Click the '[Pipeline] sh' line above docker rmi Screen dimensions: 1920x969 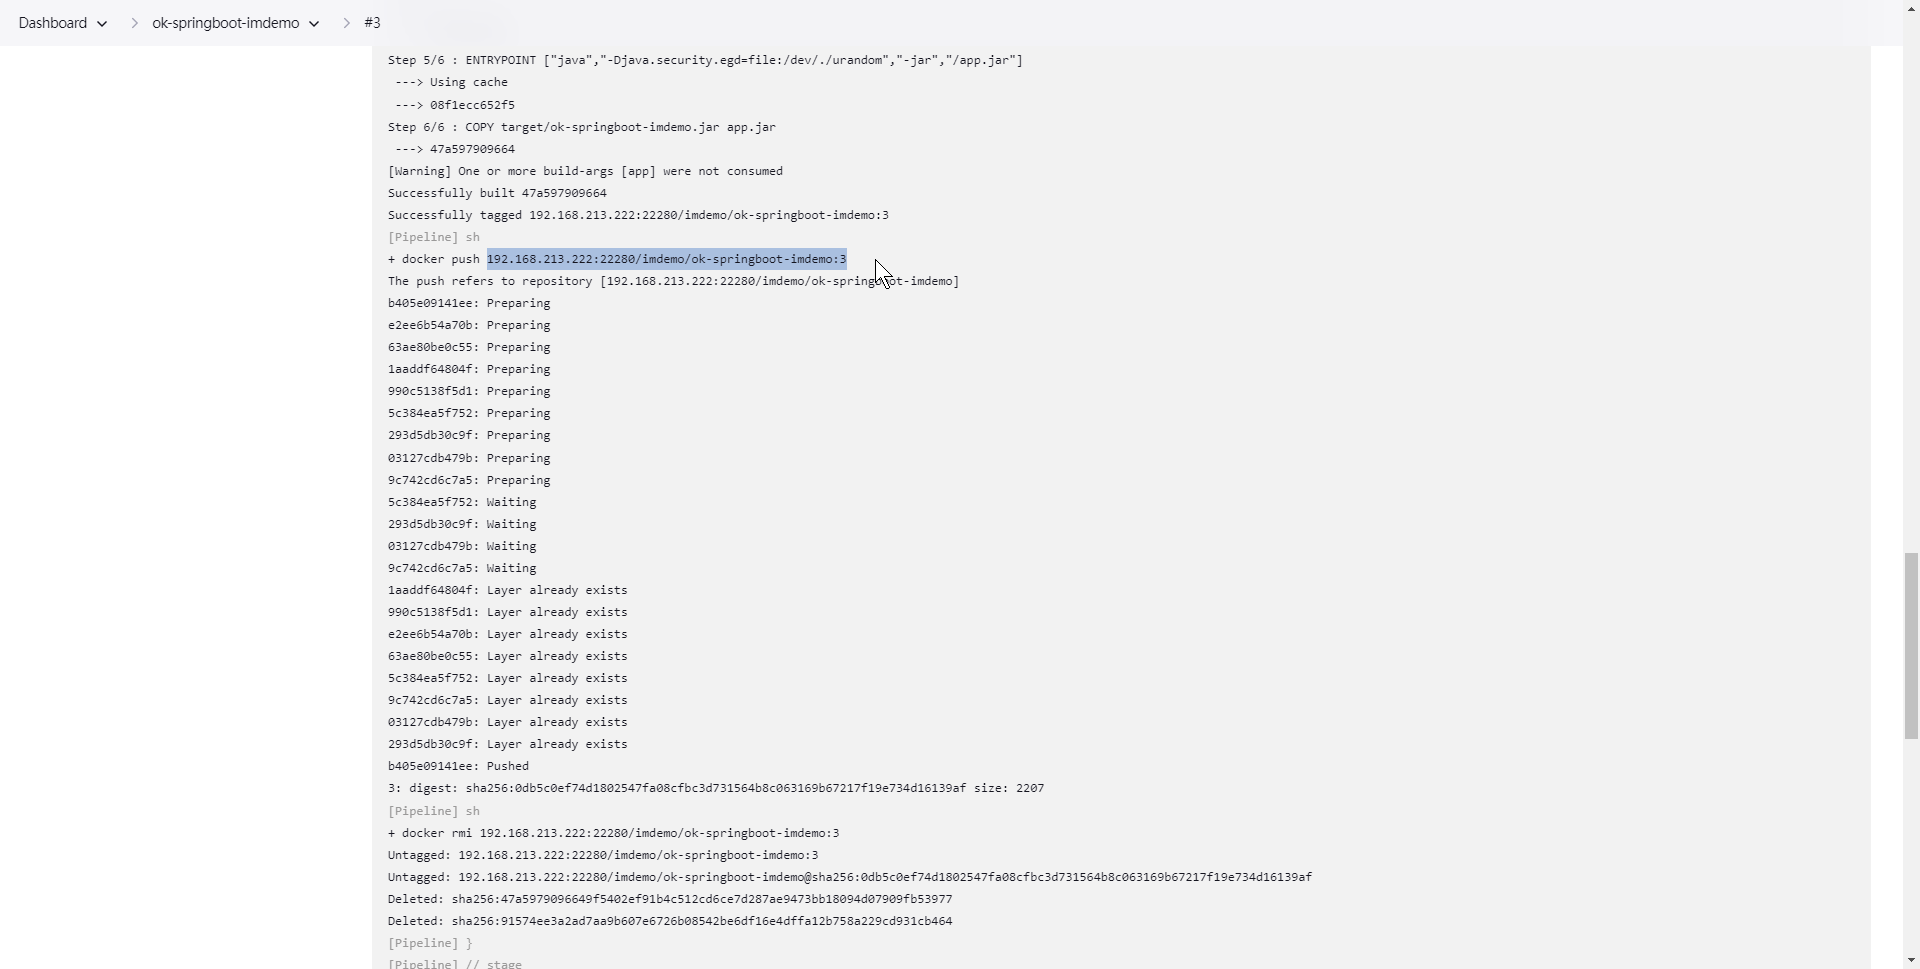(434, 812)
